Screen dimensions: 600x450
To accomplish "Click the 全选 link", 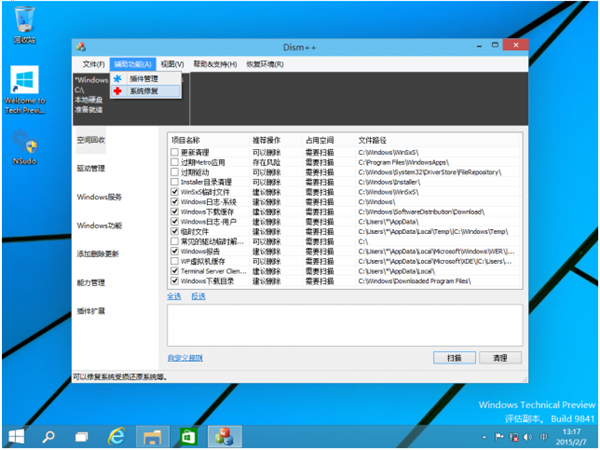I will [174, 297].
